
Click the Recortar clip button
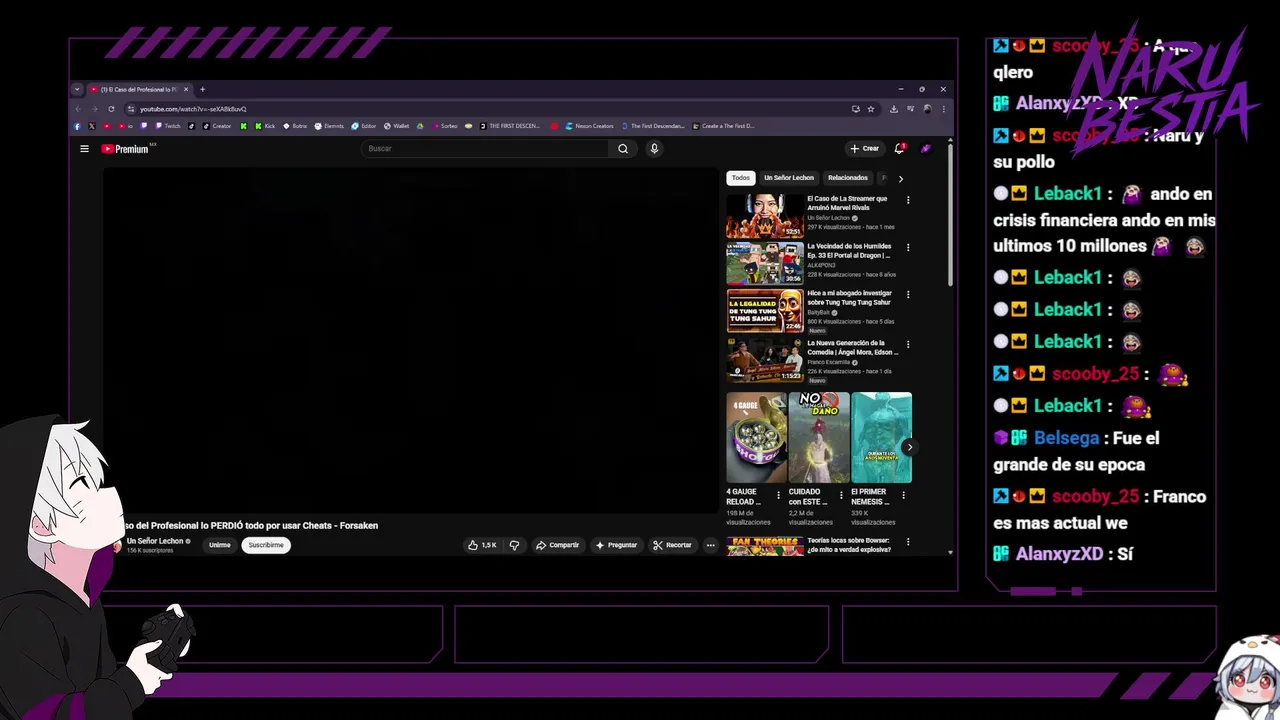point(672,545)
